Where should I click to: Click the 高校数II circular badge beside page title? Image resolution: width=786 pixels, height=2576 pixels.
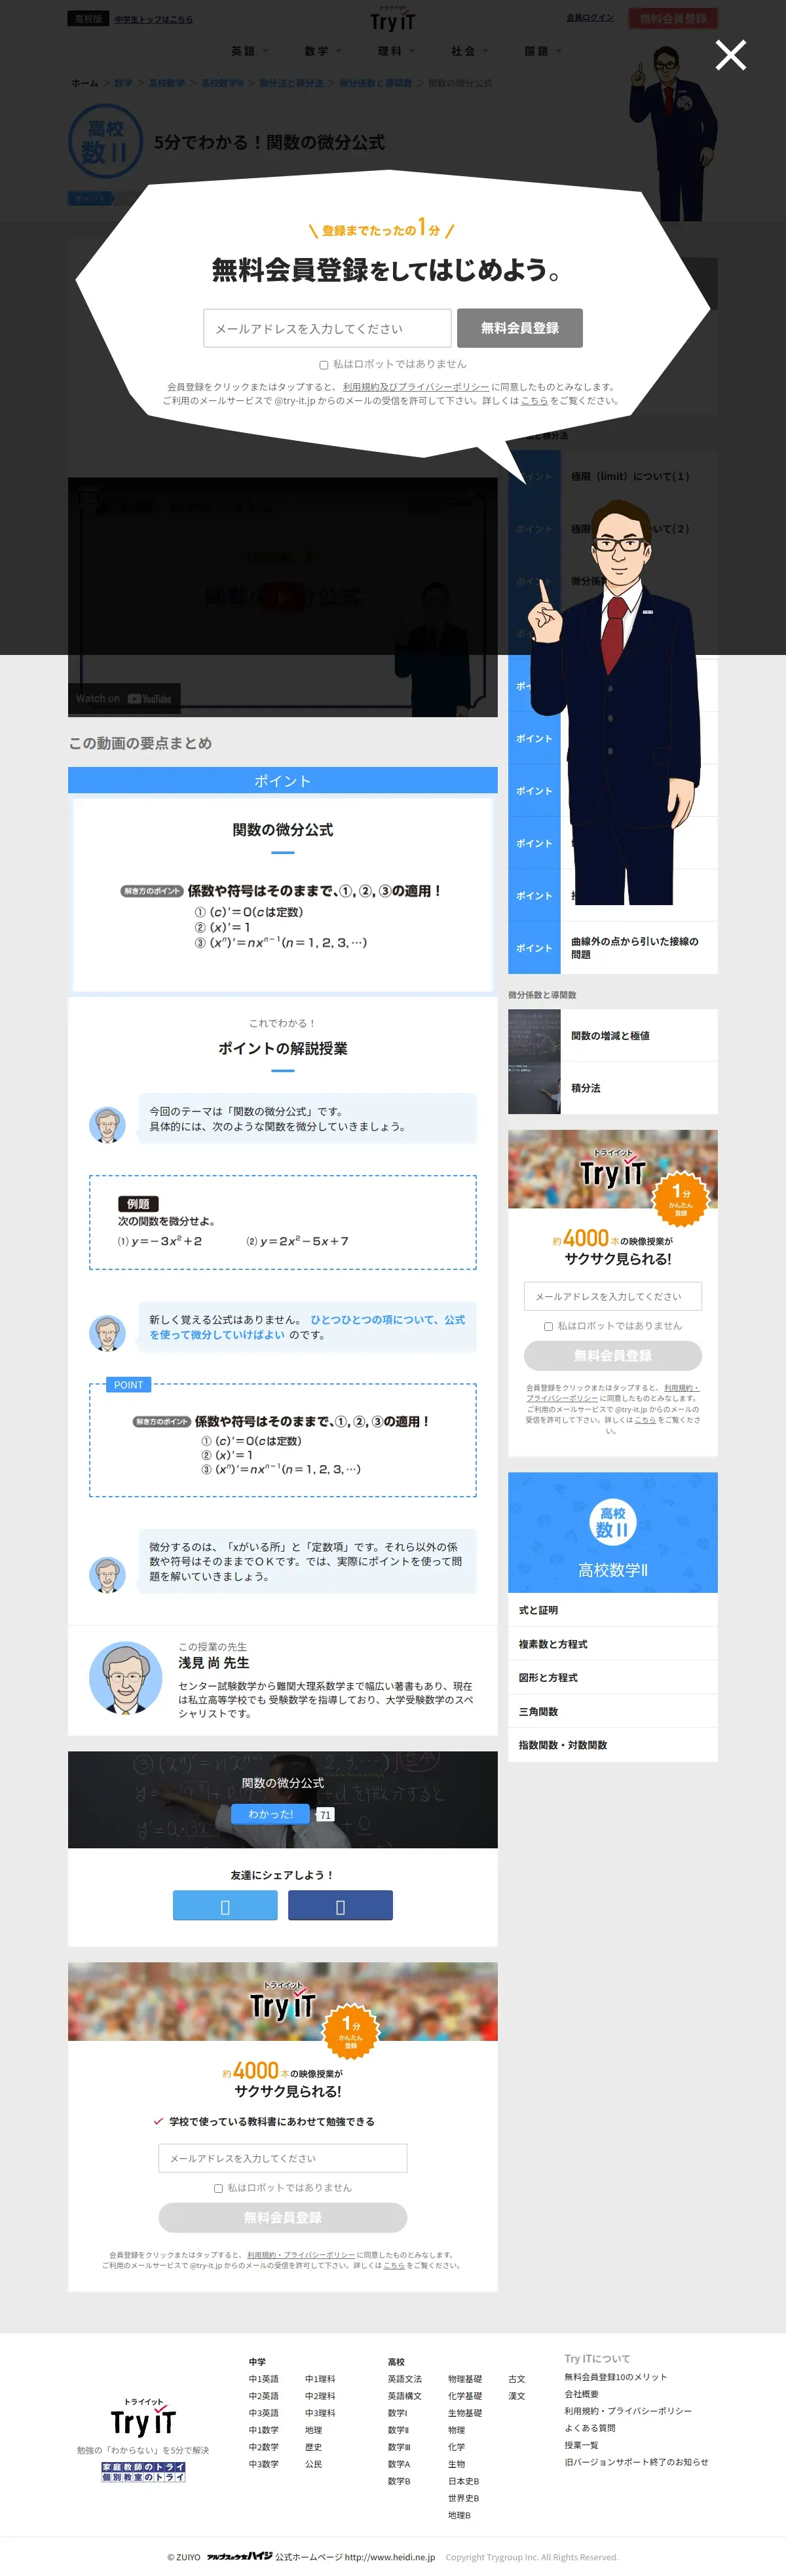[x=105, y=142]
